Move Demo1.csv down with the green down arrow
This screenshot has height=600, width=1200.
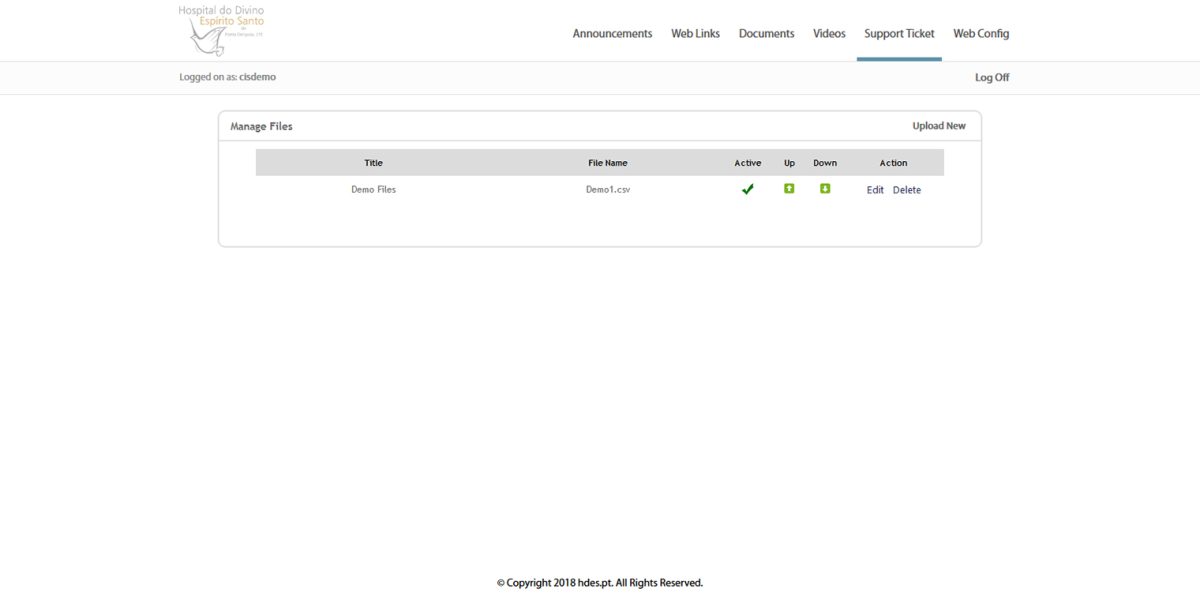click(x=825, y=189)
